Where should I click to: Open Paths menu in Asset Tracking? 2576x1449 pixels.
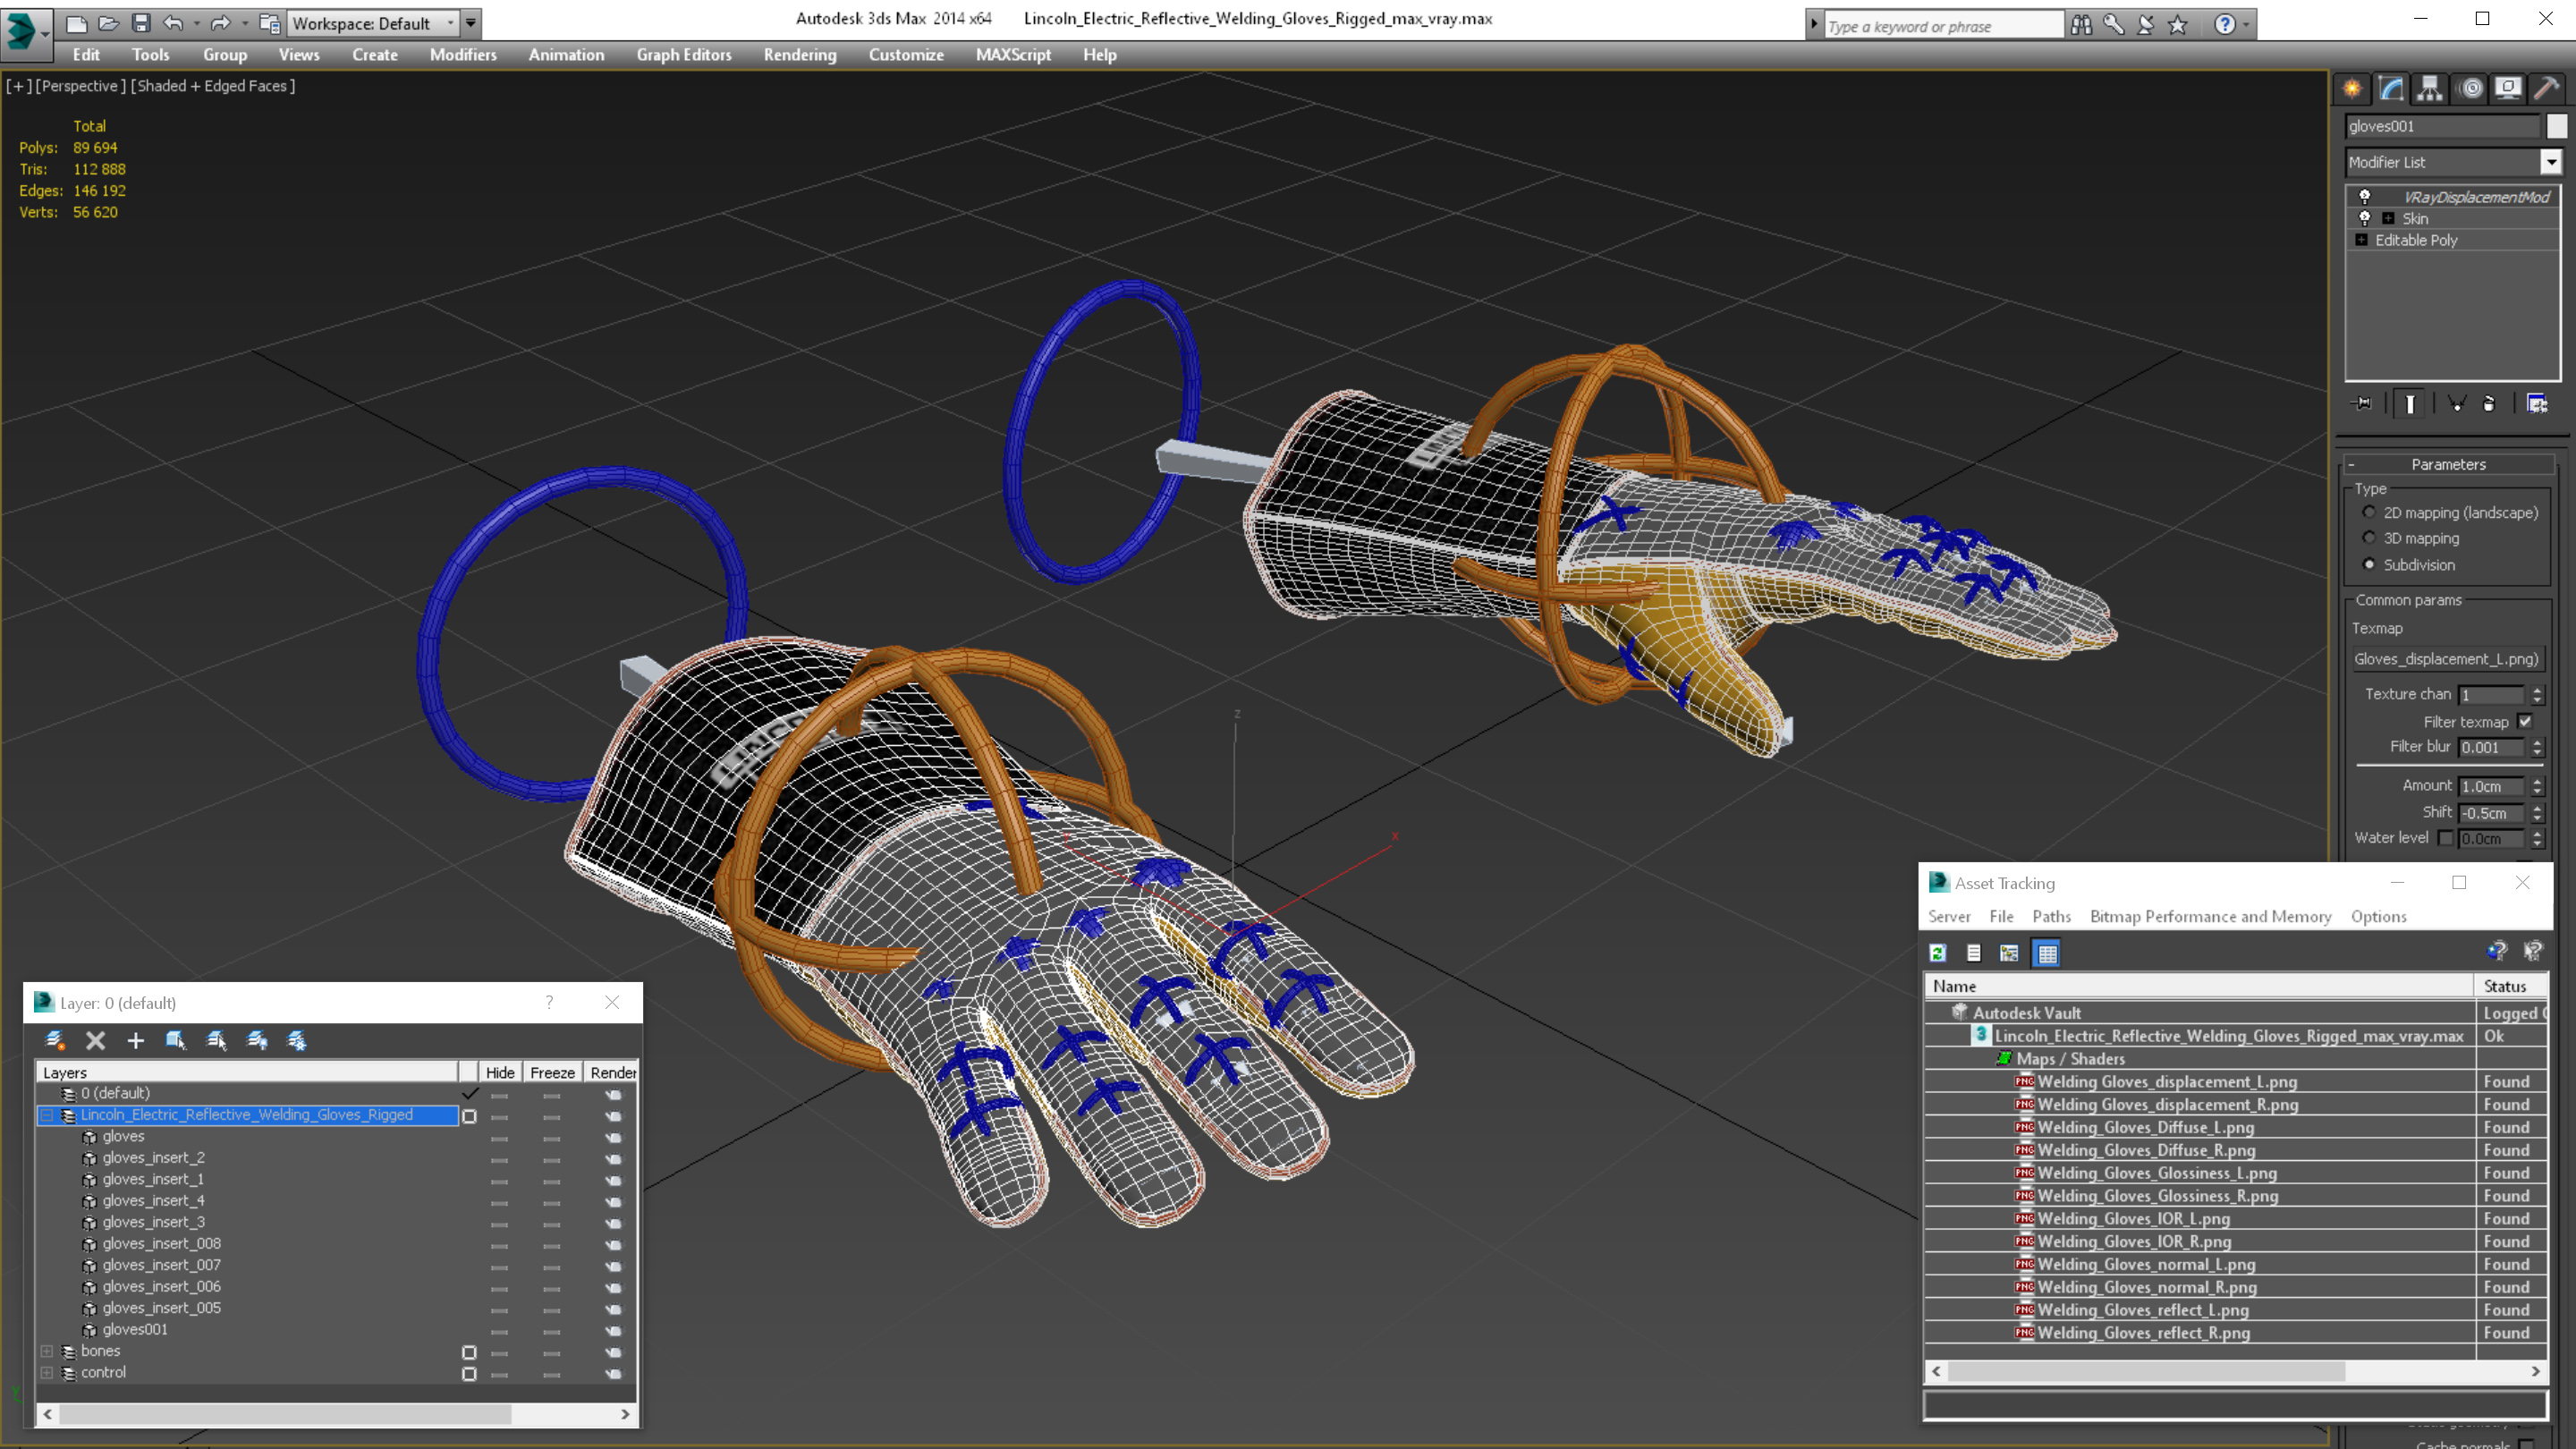2051,916
